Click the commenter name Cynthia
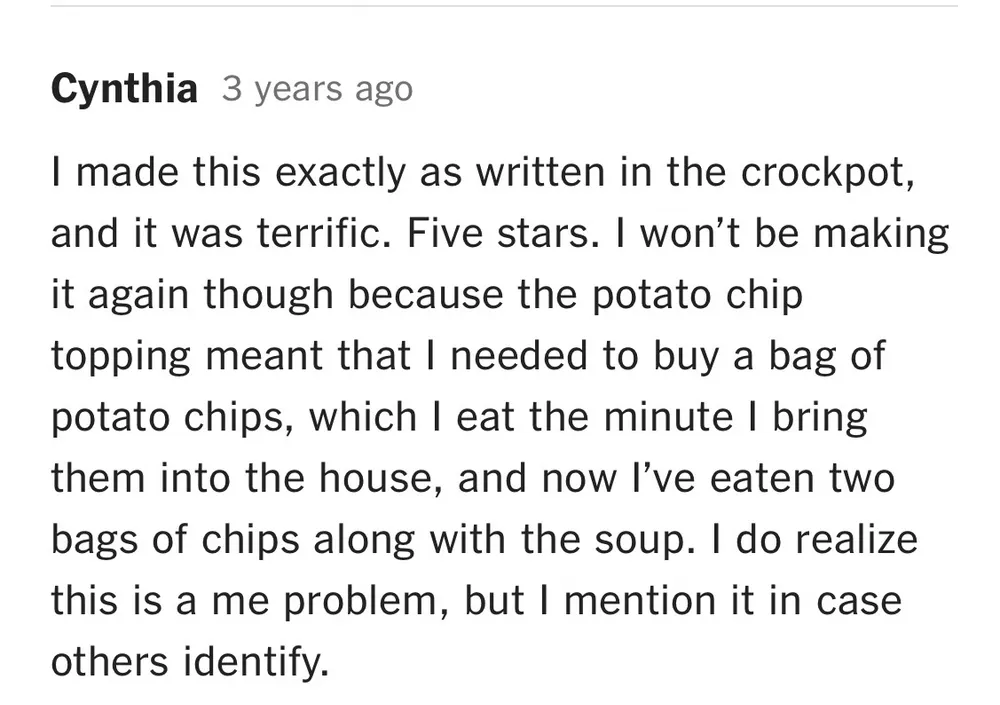Image resolution: width=1000 pixels, height=705 pixels. point(124,90)
